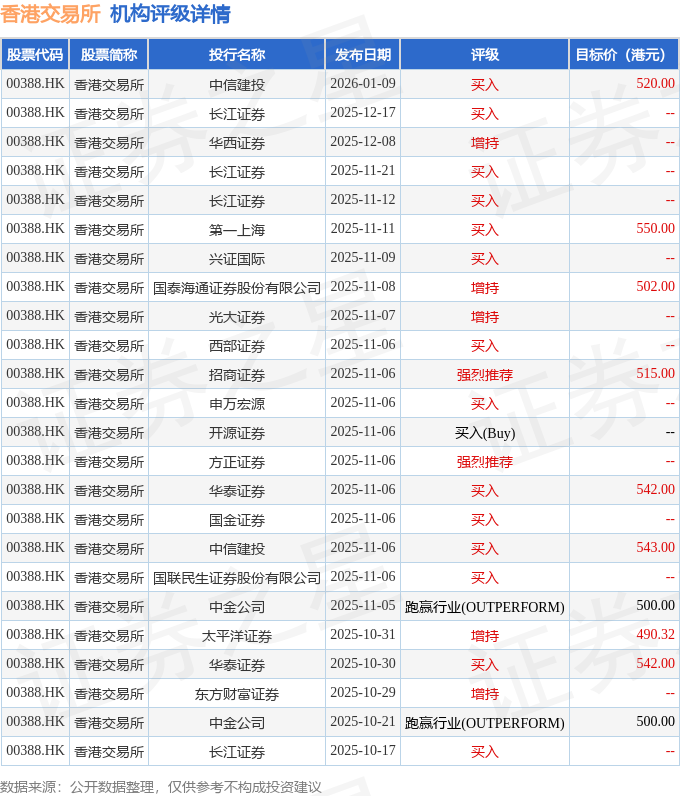Screen dimensions: 680x796
Task: Click the 2025-10-30 date cell
Action: pos(363,662)
